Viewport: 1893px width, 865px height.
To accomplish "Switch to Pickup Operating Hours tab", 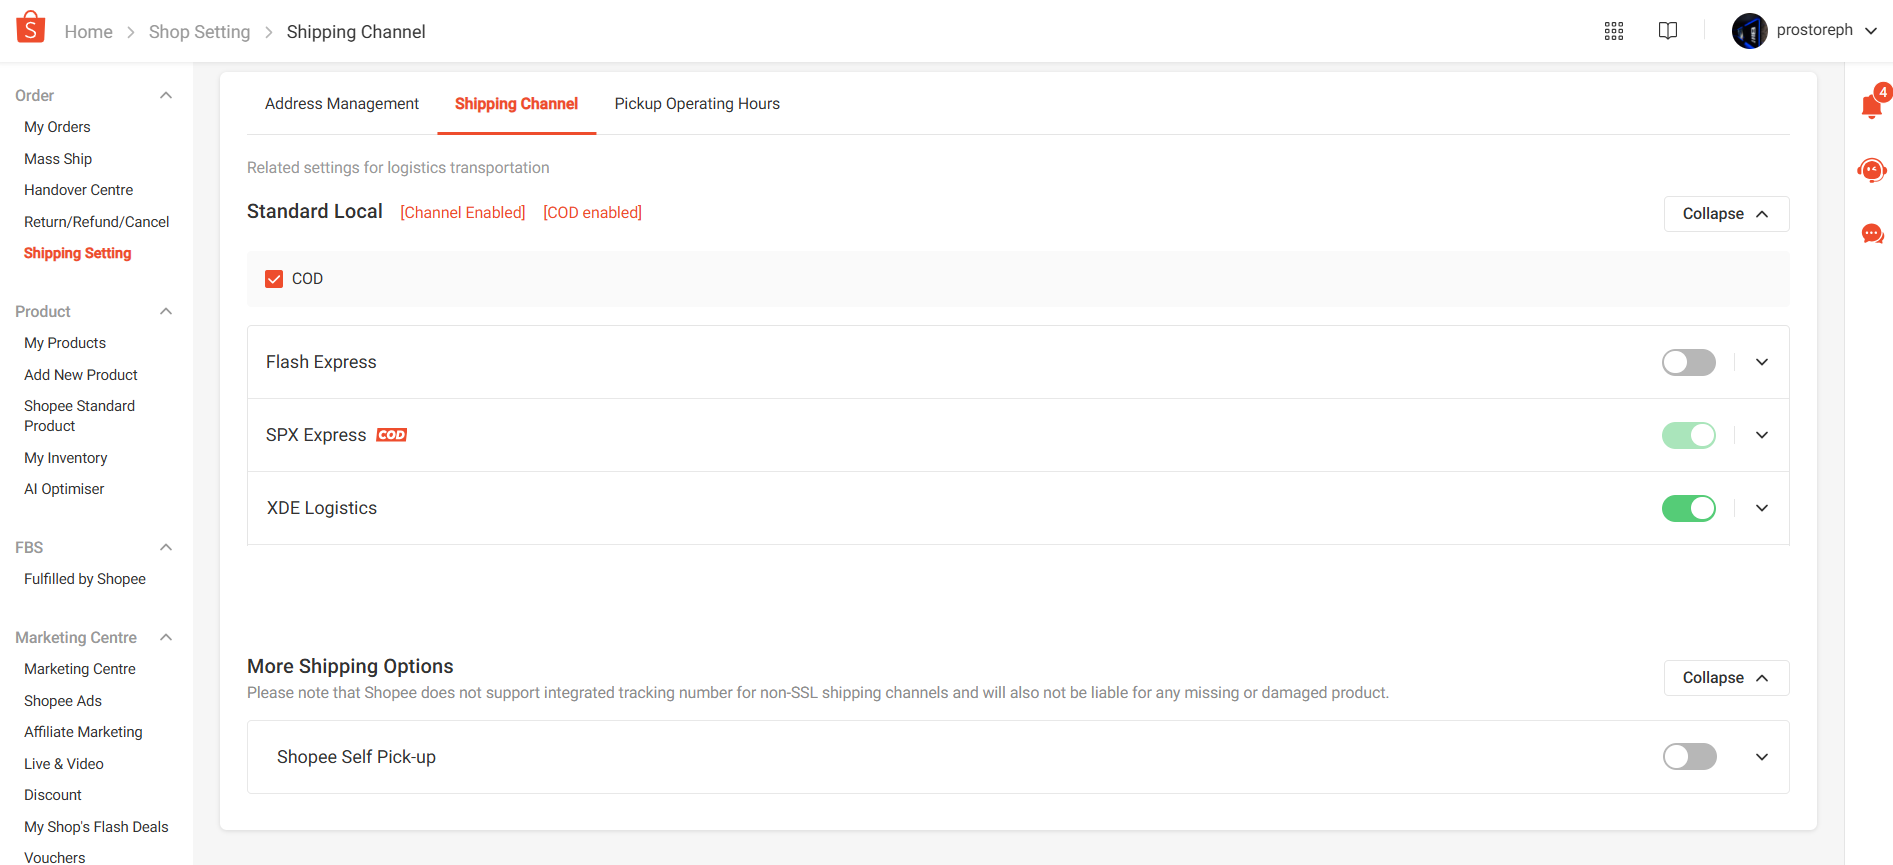I will pos(697,104).
